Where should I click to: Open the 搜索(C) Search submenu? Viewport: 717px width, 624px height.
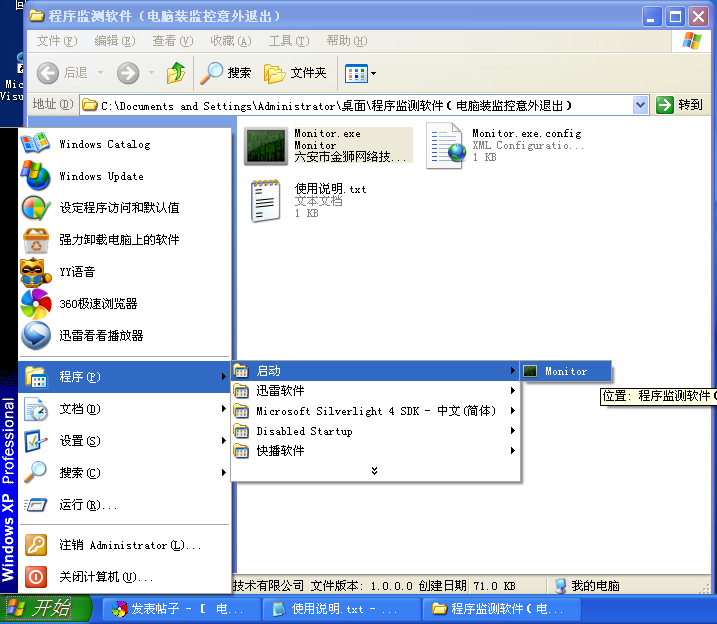coord(124,473)
